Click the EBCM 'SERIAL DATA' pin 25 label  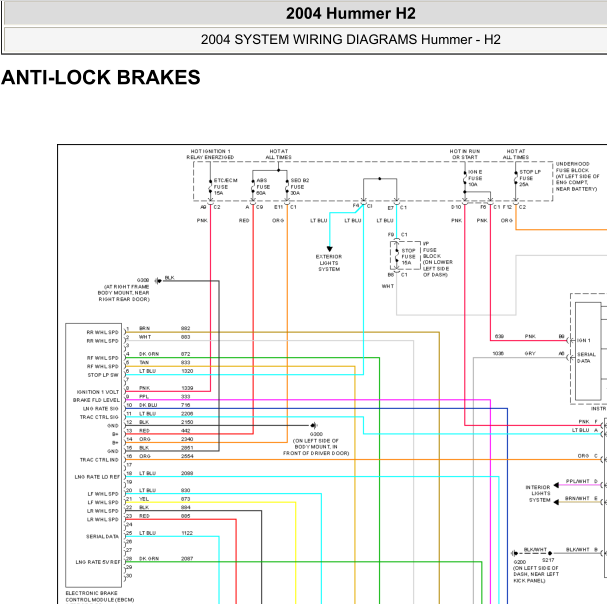pos(102,536)
